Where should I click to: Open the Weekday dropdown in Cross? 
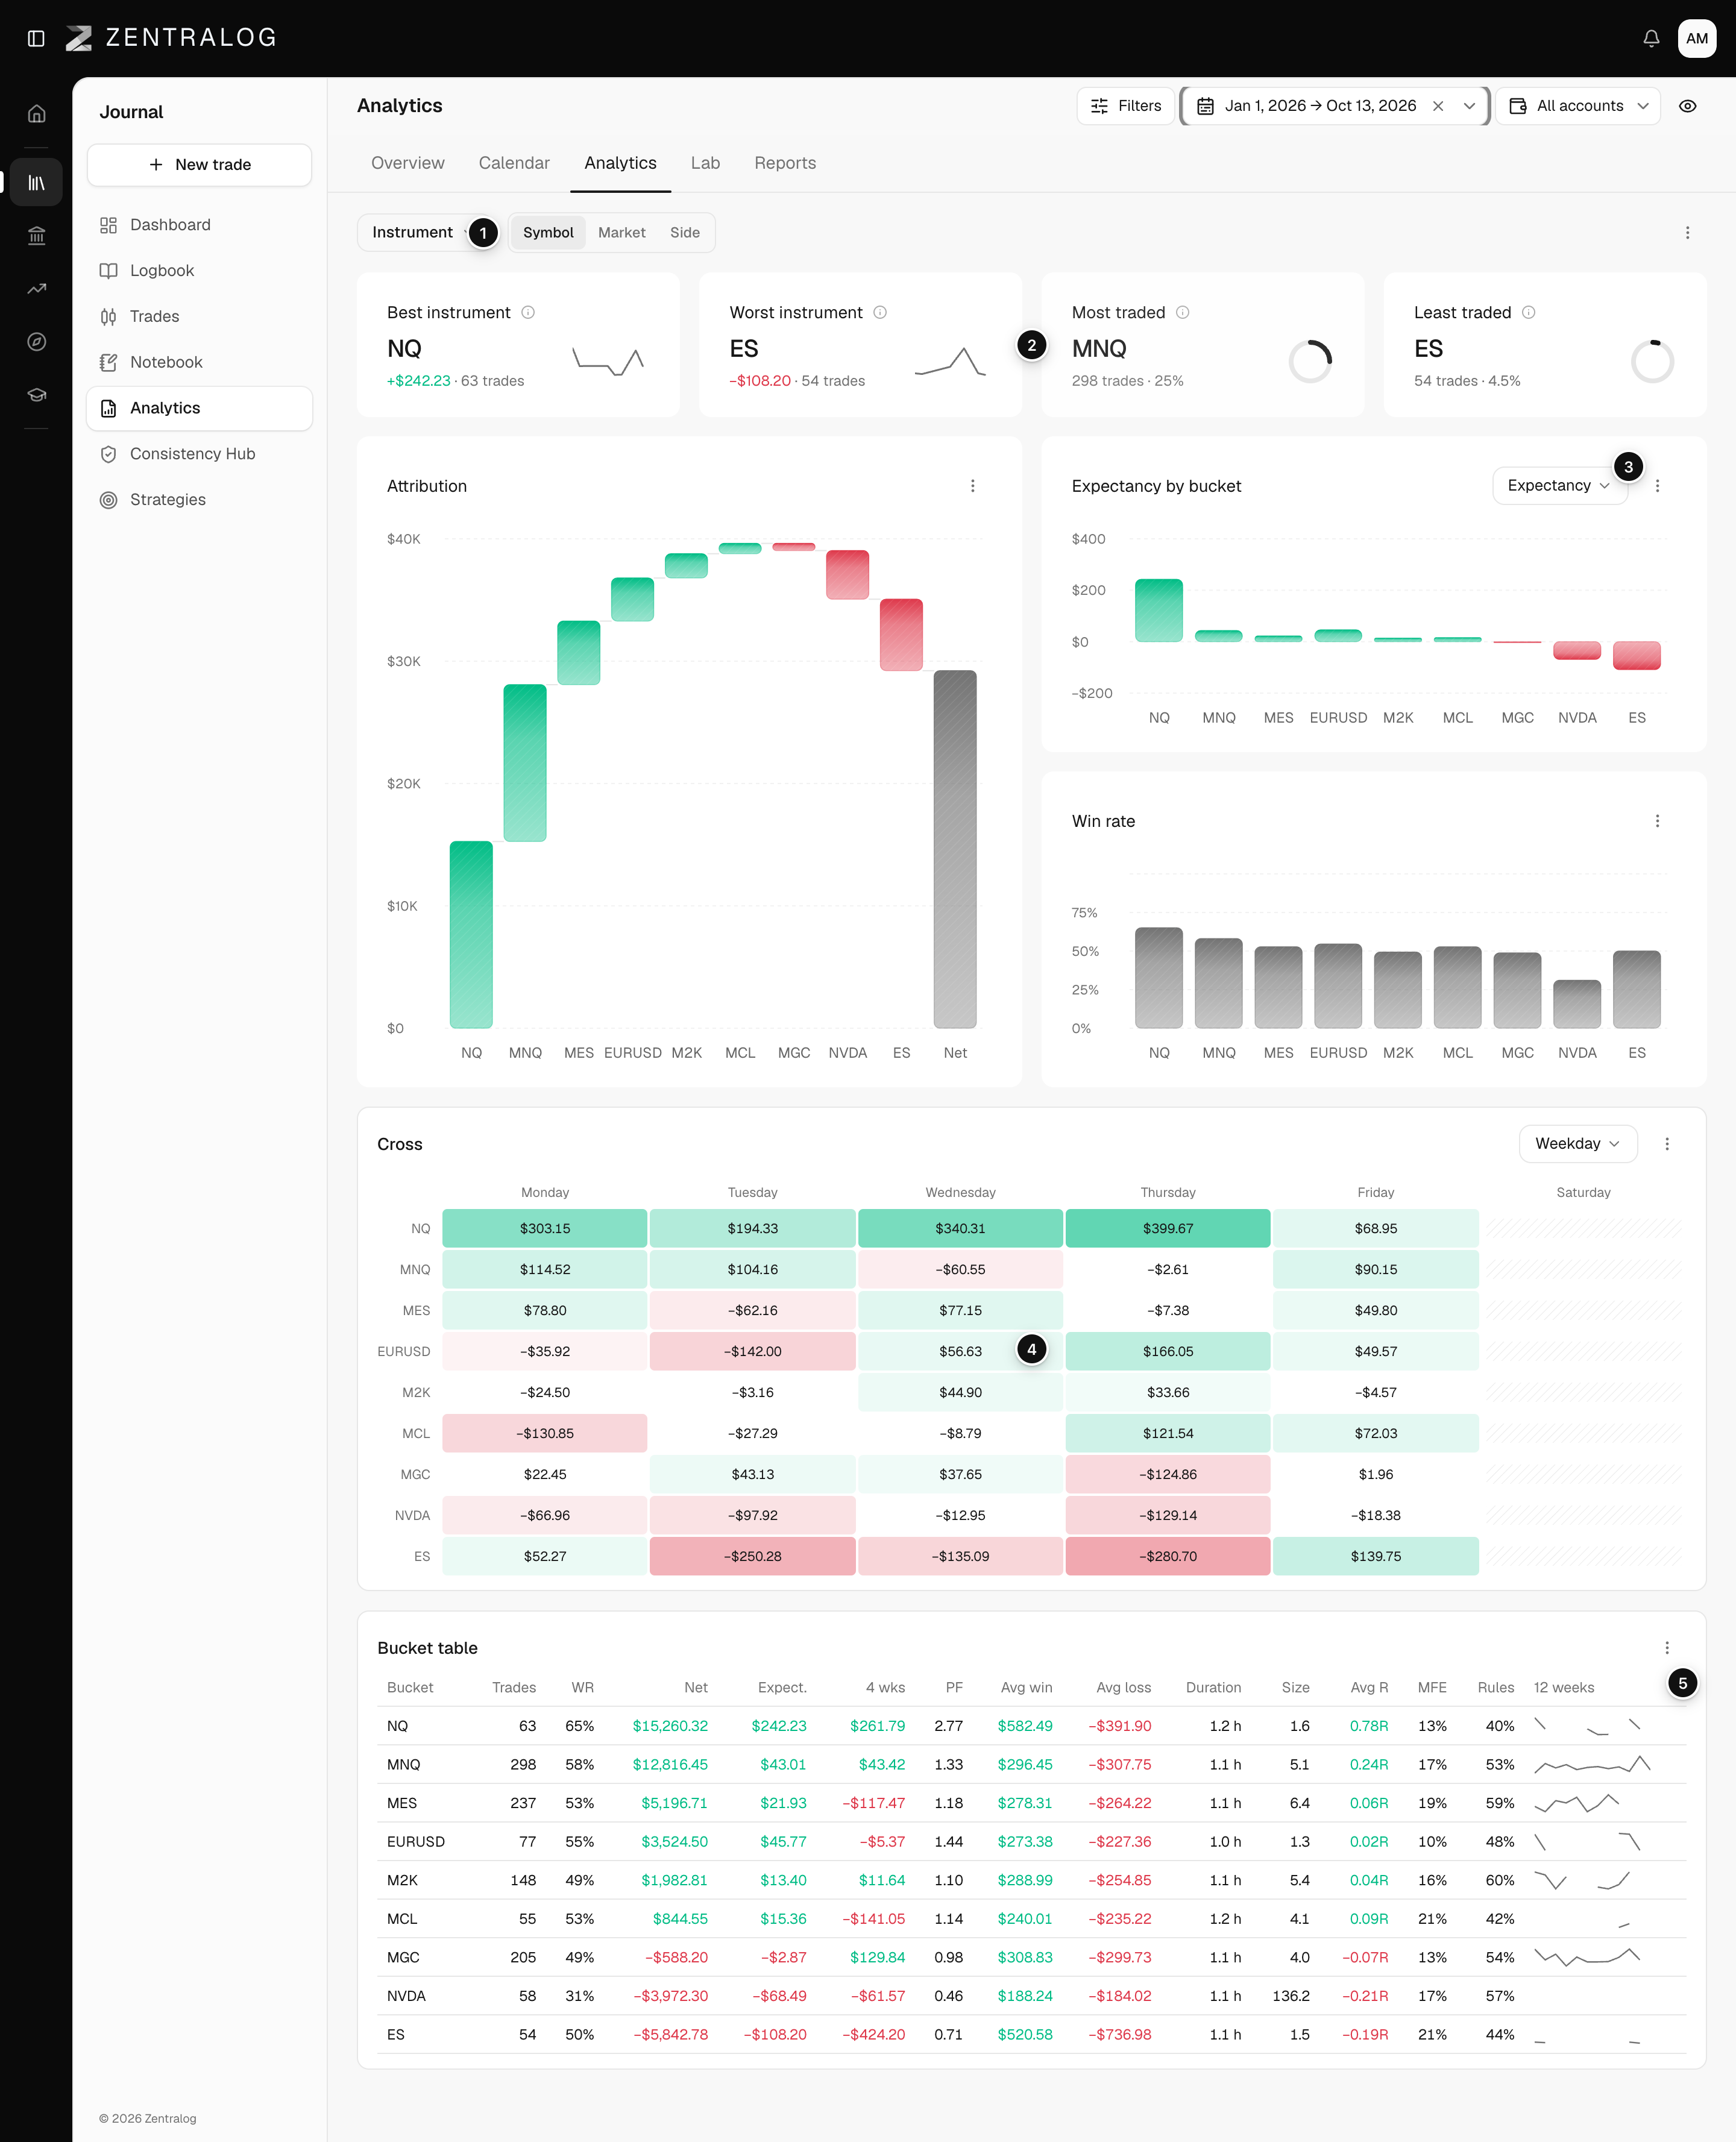[x=1577, y=1144]
